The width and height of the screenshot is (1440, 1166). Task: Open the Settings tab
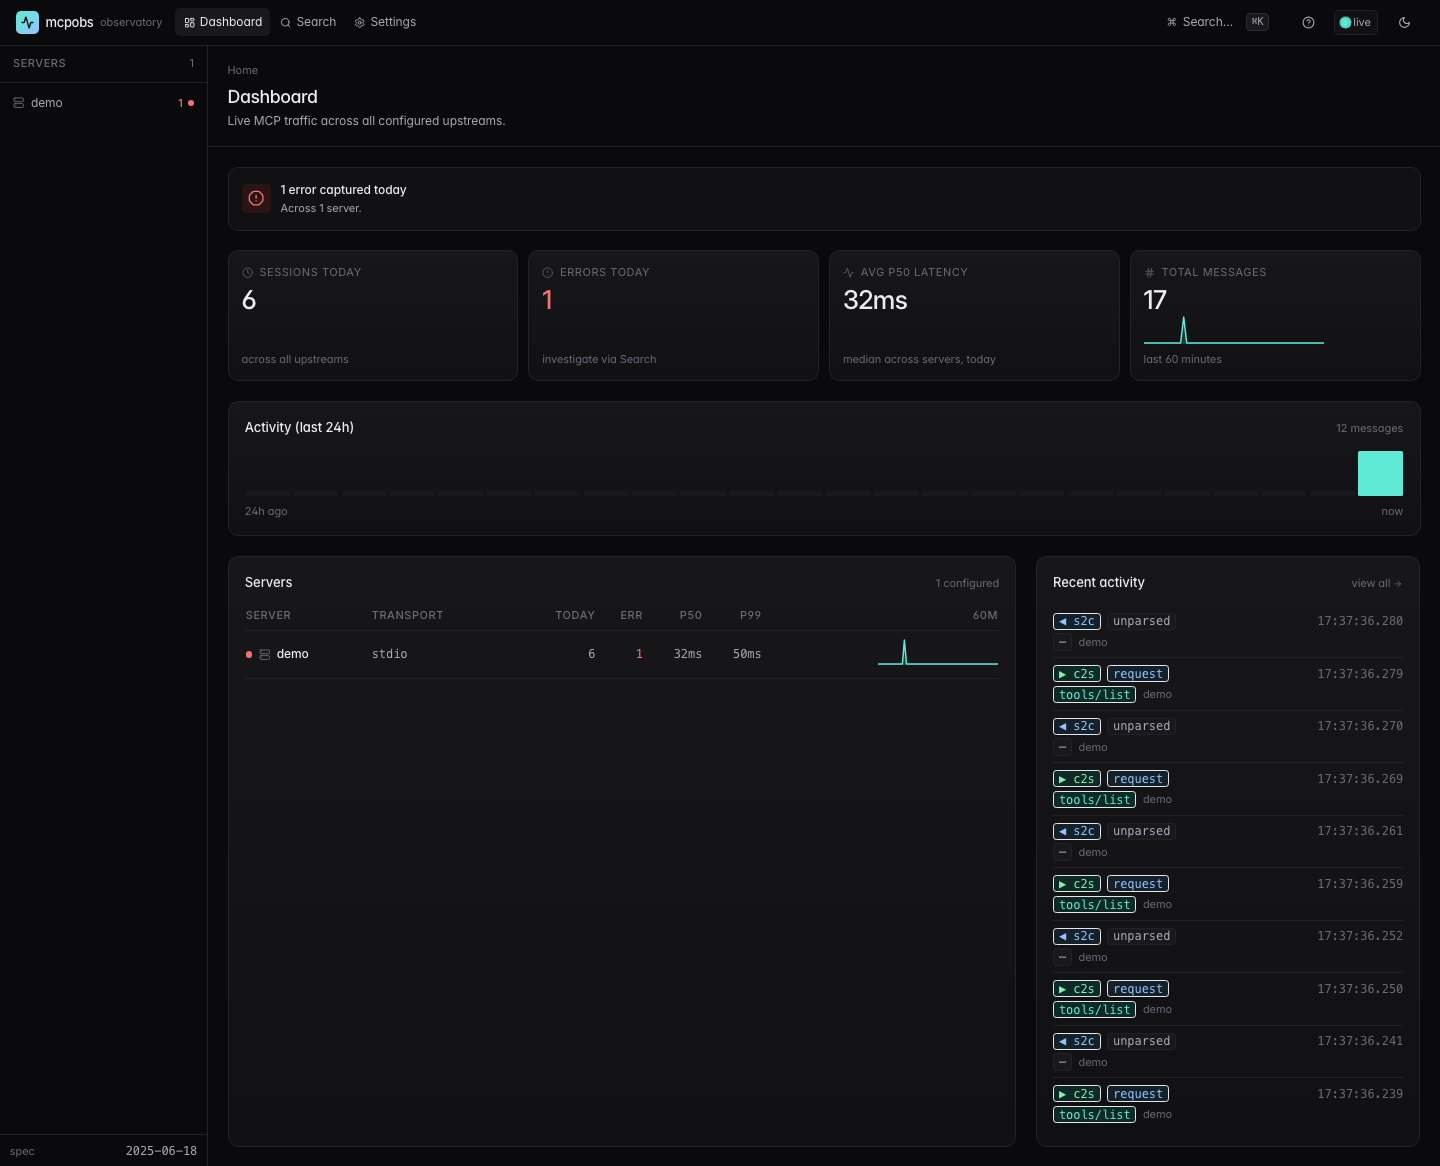point(385,22)
